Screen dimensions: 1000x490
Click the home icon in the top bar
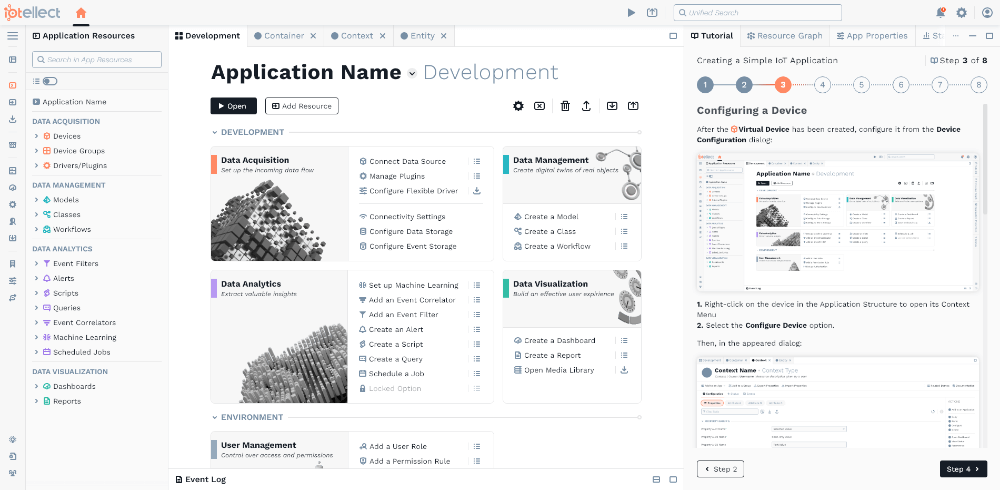tap(81, 12)
